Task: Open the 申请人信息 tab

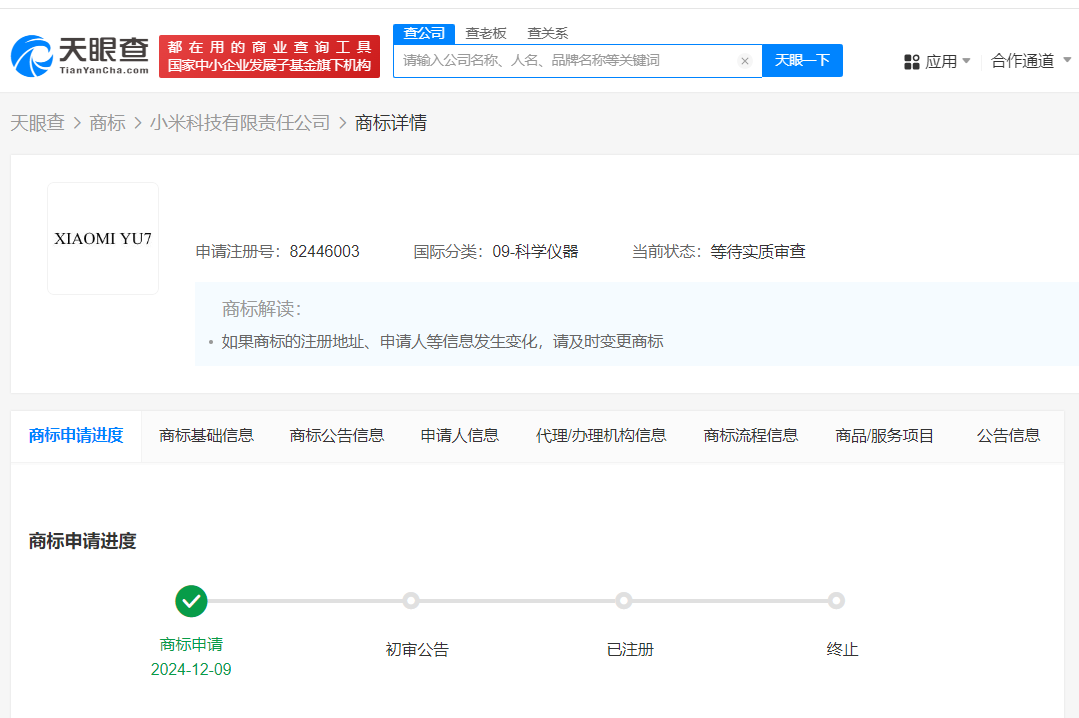Action: (459, 435)
